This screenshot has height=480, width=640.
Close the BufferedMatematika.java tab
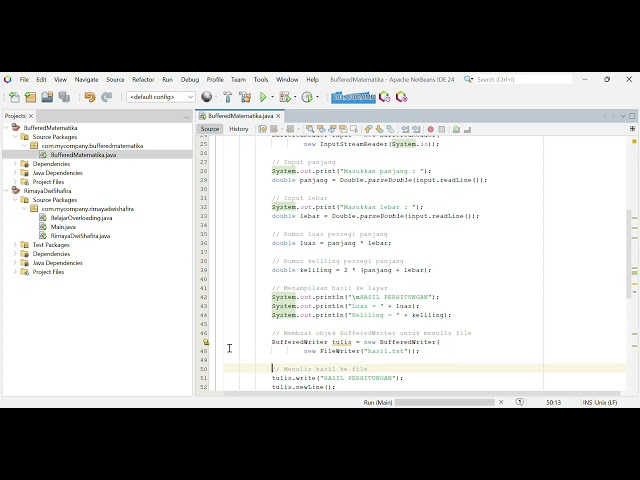278,116
